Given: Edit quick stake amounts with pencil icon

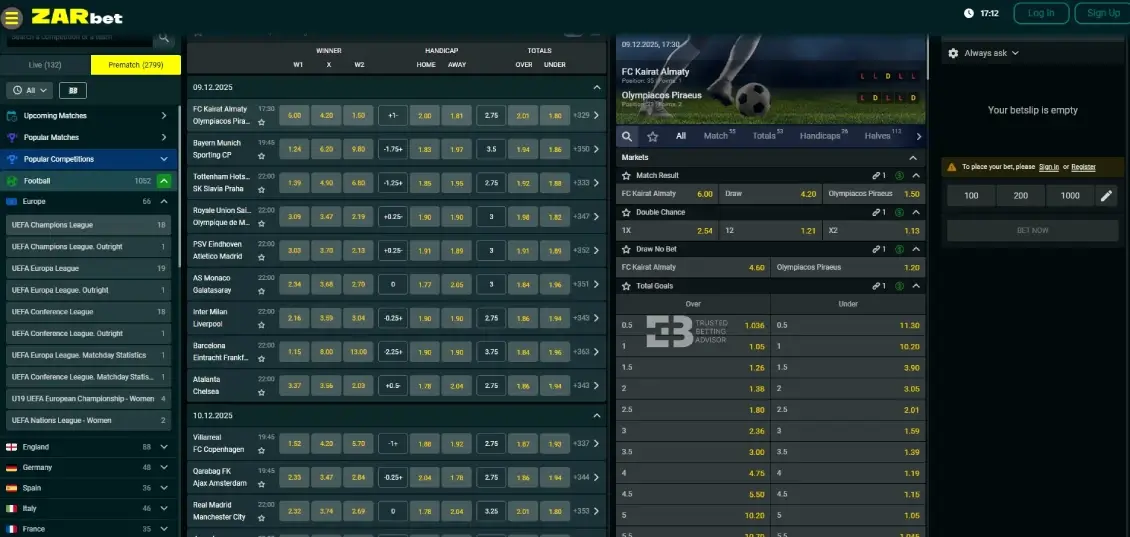Looking at the screenshot, I should [x=1106, y=196].
